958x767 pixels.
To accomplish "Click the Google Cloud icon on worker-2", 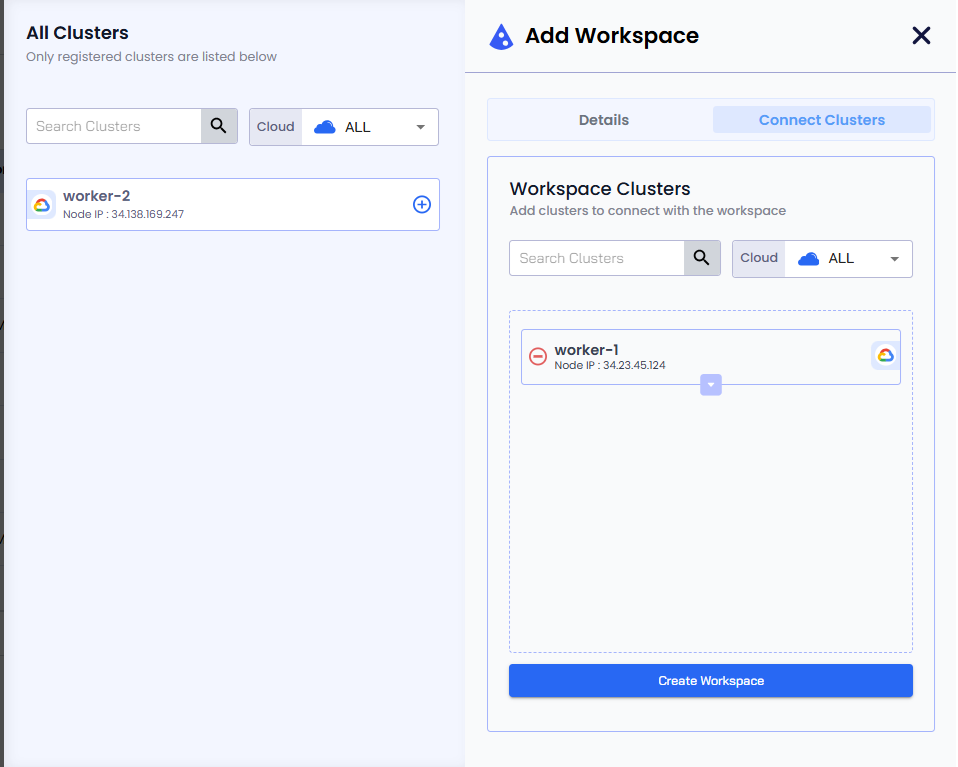I will (x=41, y=204).
